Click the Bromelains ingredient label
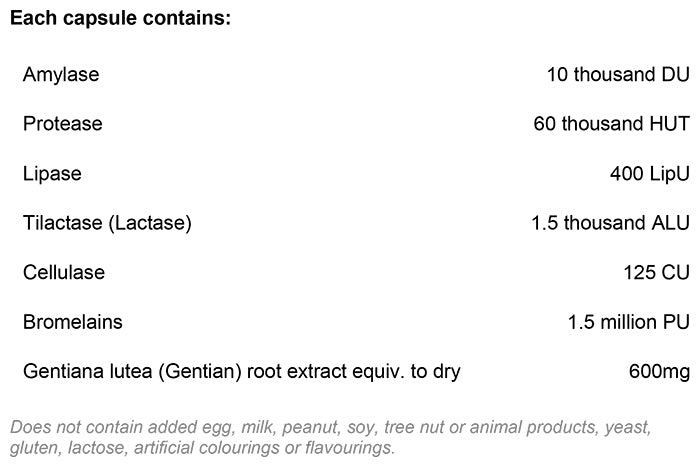This screenshot has height=467, width=700. (73, 323)
